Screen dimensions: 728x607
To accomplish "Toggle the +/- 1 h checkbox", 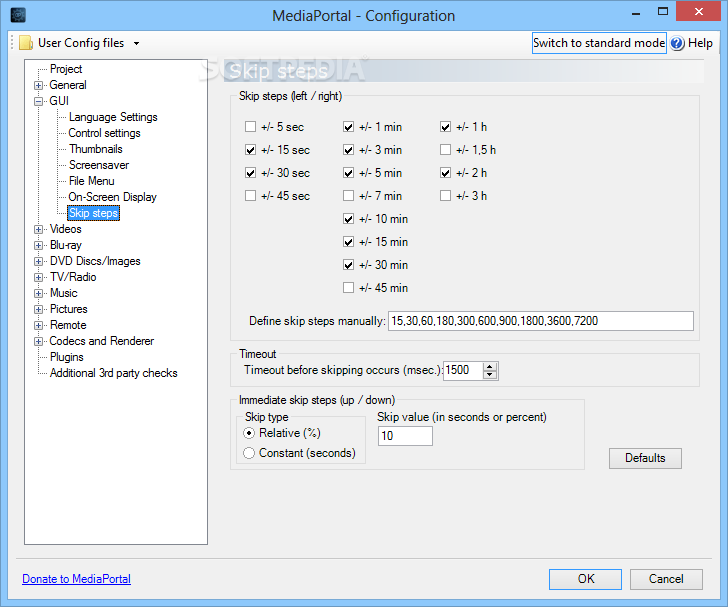I will point(445,126).
